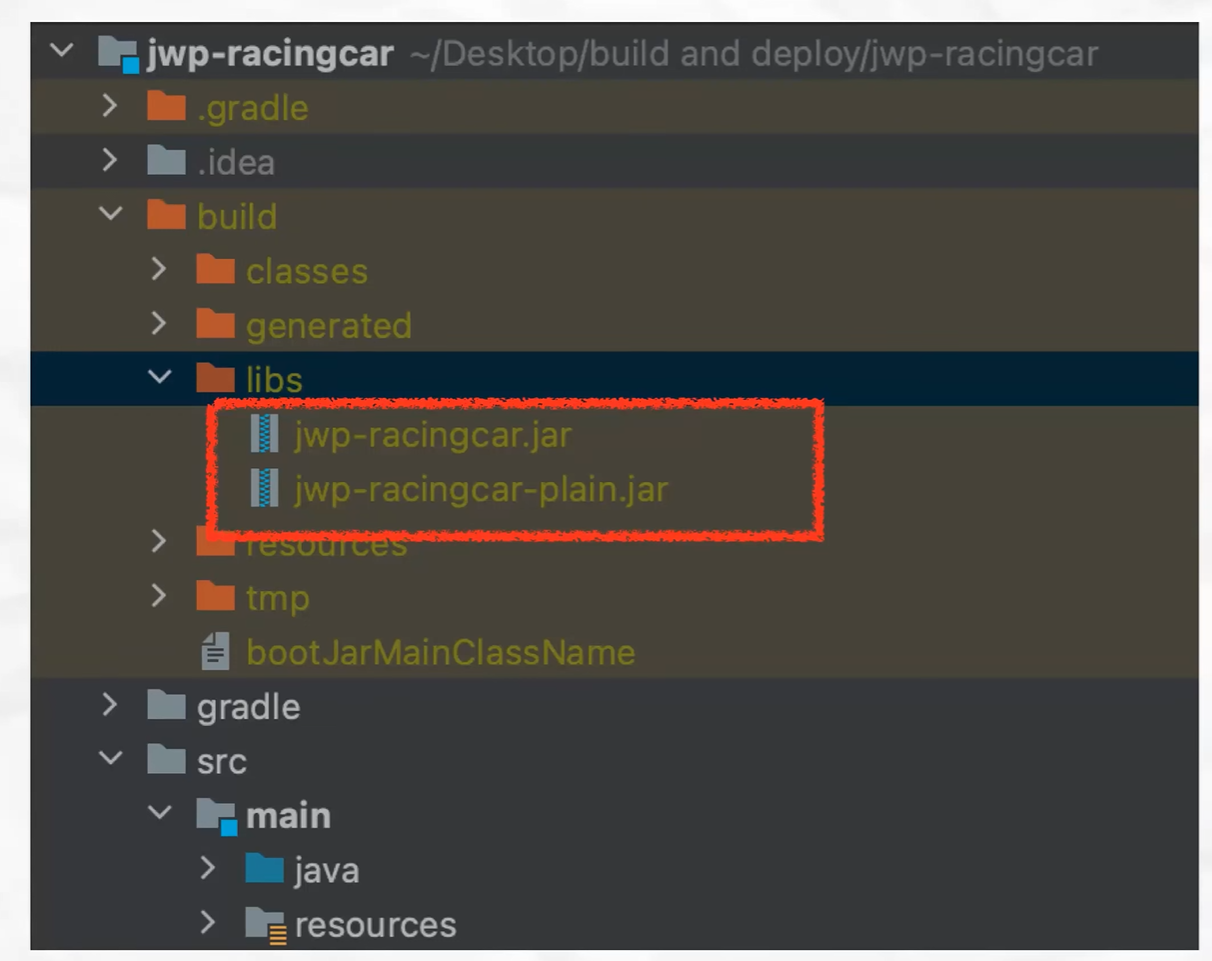
Task: Click the src folder icon
Action: point(166,760)
